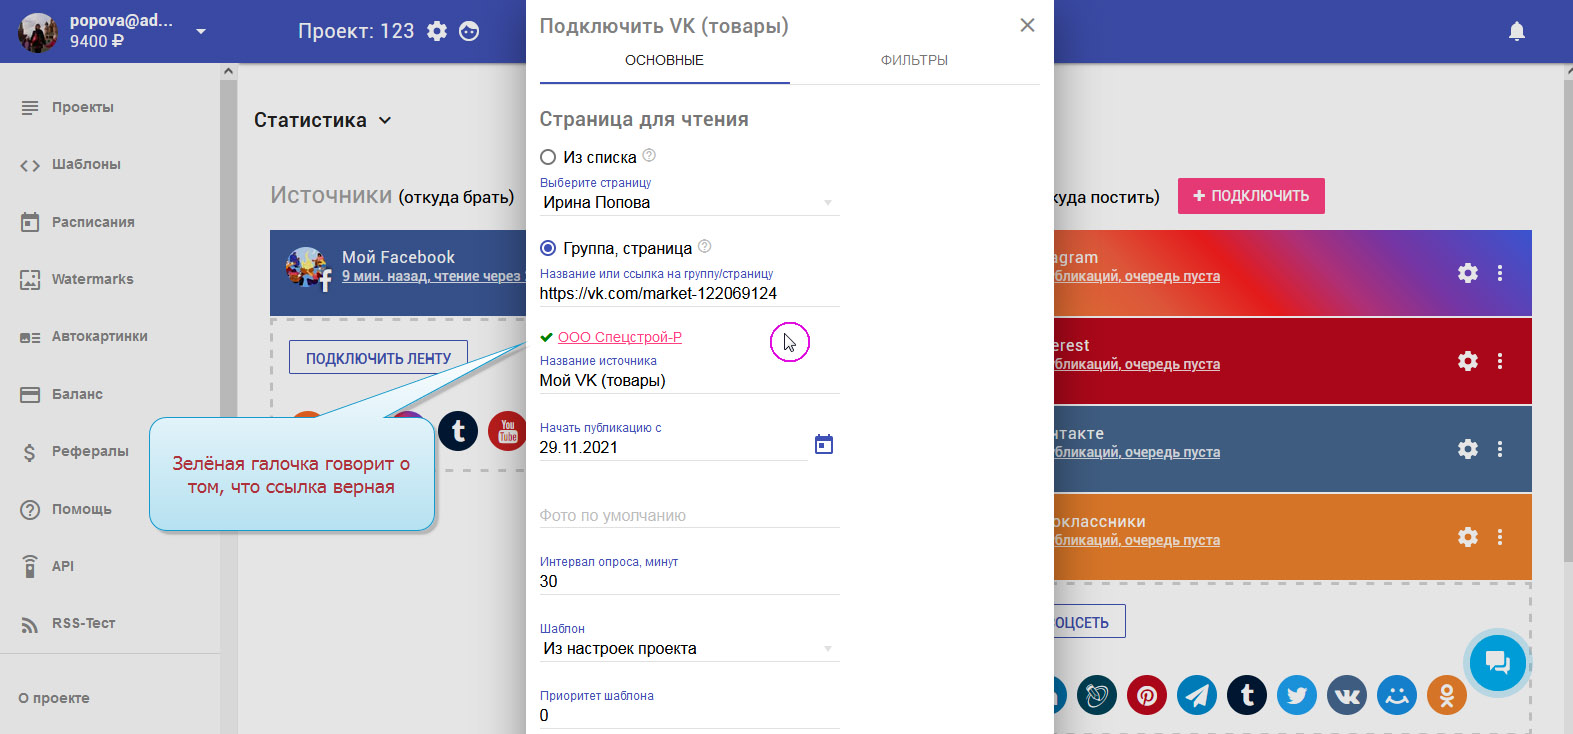Click the group link input field
The height and width of the screenshot is (734, 1573).
(x=689, y=294)
